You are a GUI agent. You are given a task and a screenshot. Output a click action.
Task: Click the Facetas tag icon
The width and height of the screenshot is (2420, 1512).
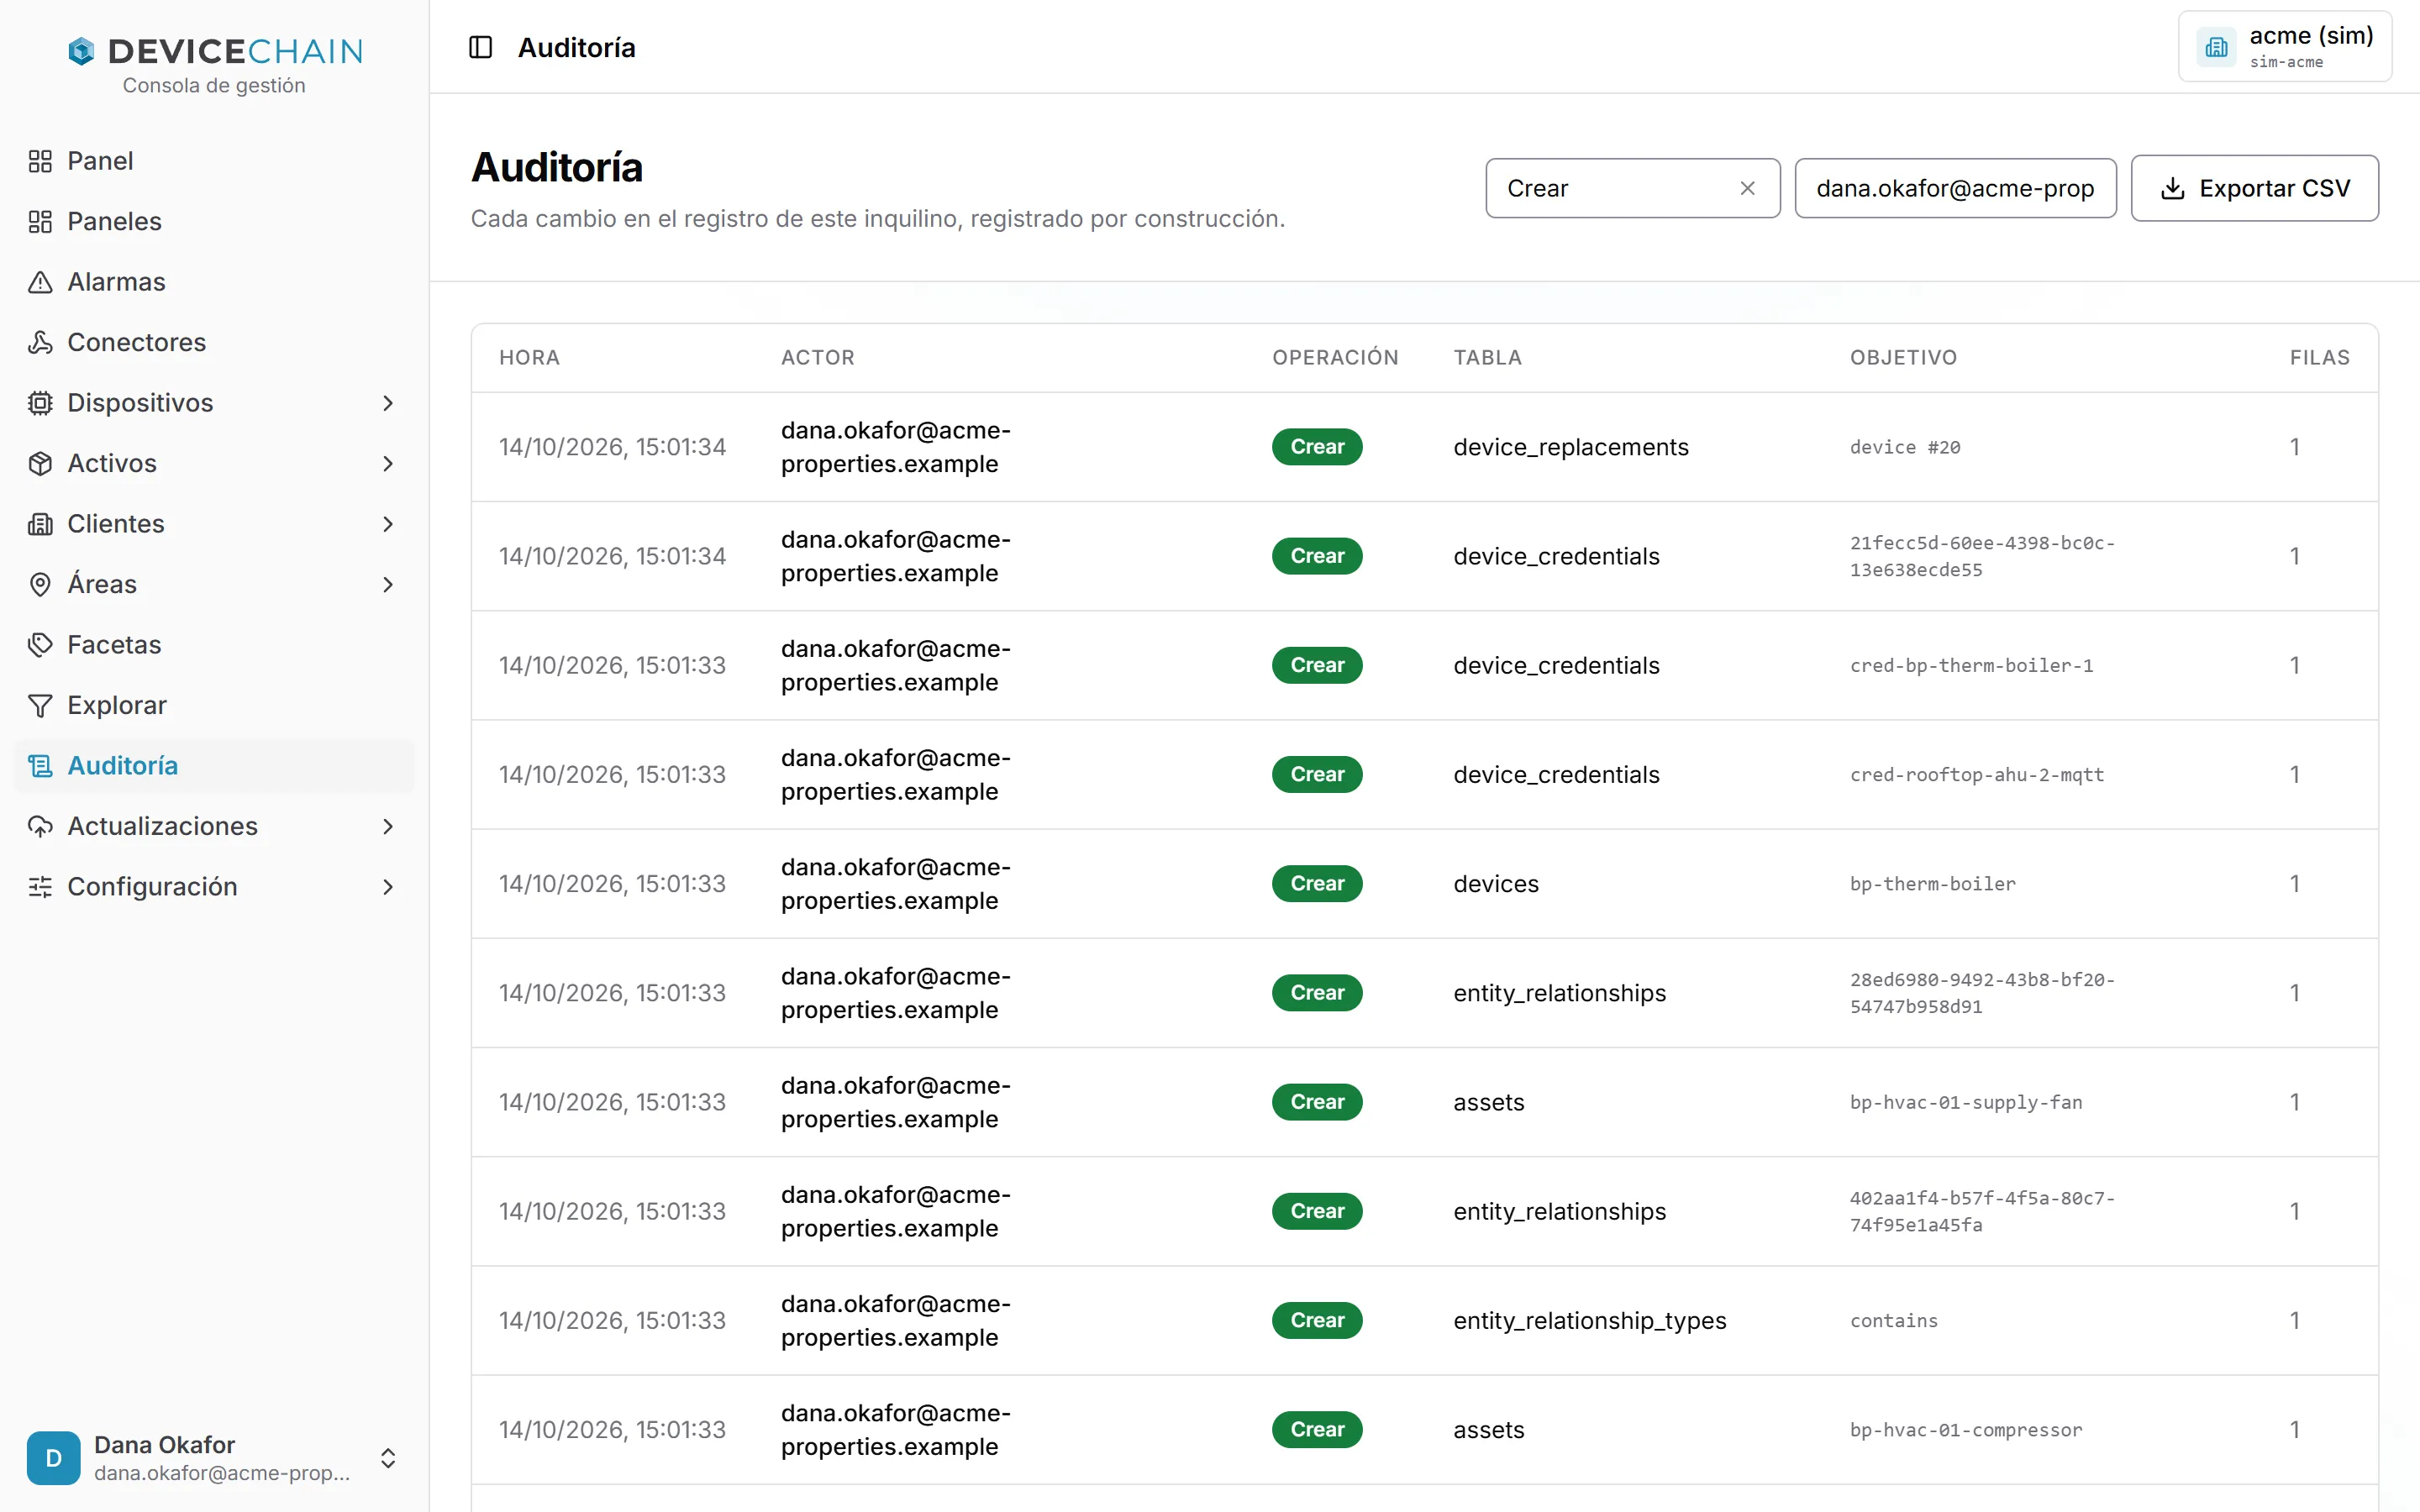40,645
